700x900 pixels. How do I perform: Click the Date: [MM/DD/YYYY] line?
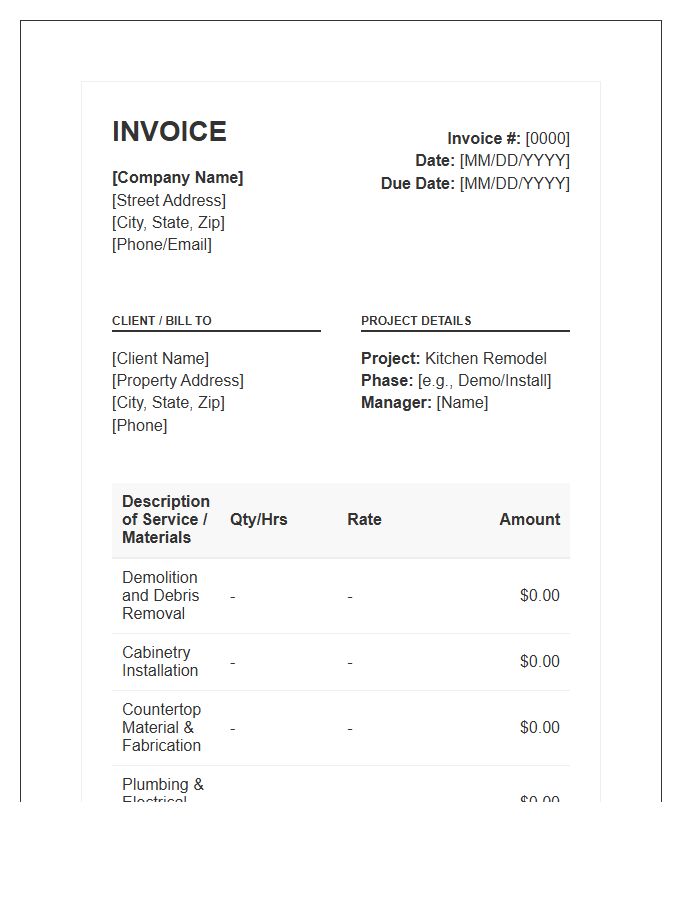(492, 160)
